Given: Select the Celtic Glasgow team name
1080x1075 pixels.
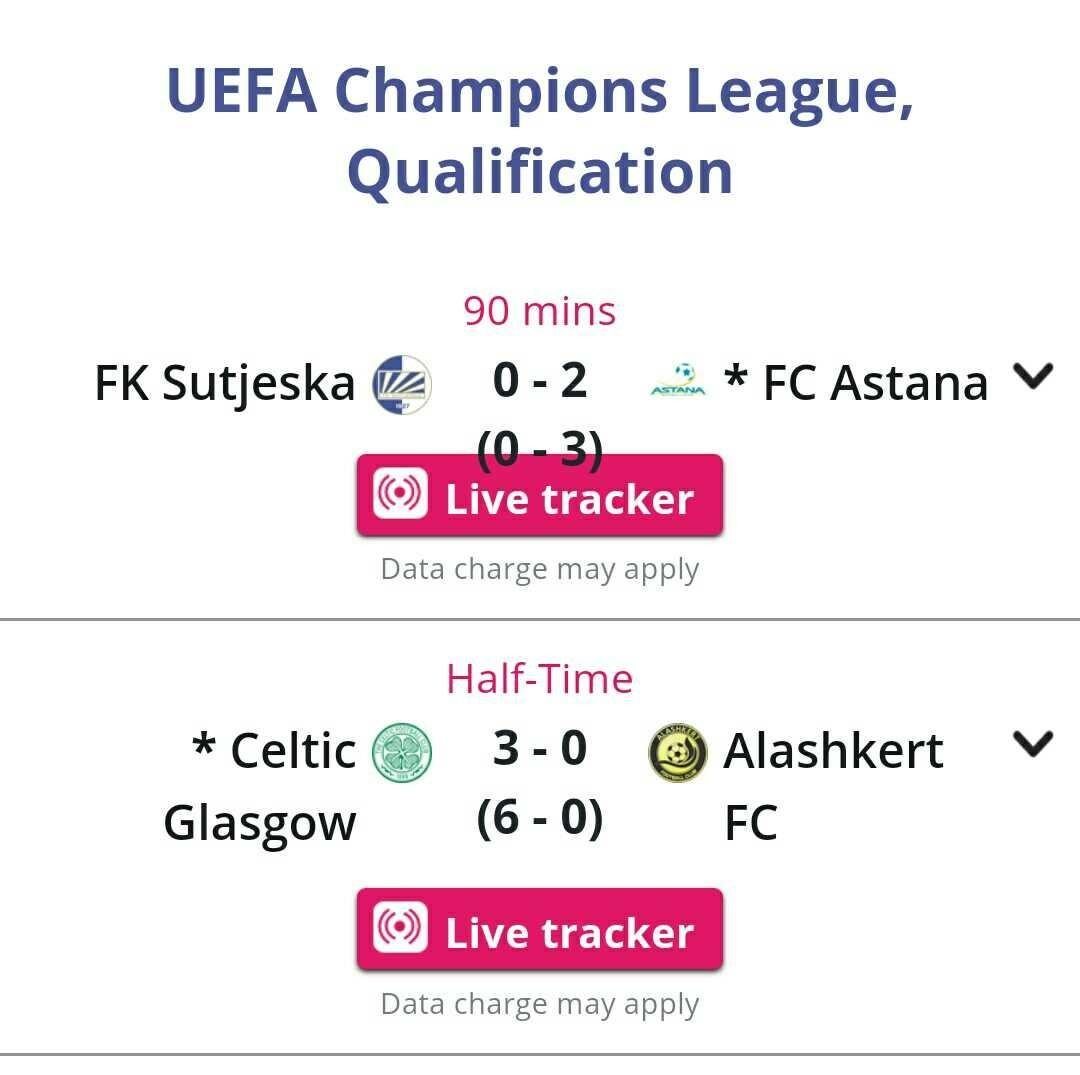Looking at the screenshot, I should coord(262,787).
